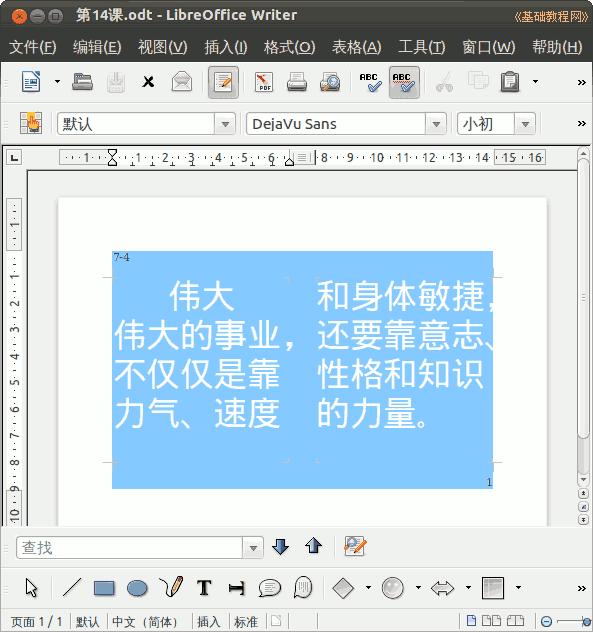Click Find Previous up arrow

[x=313, y=547]
